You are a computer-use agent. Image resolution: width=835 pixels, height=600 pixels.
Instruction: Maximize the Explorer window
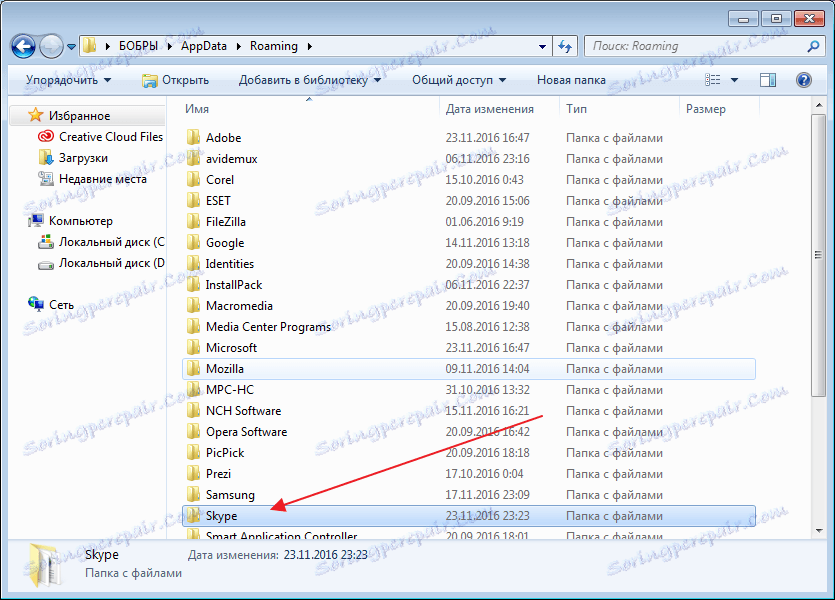776,19
